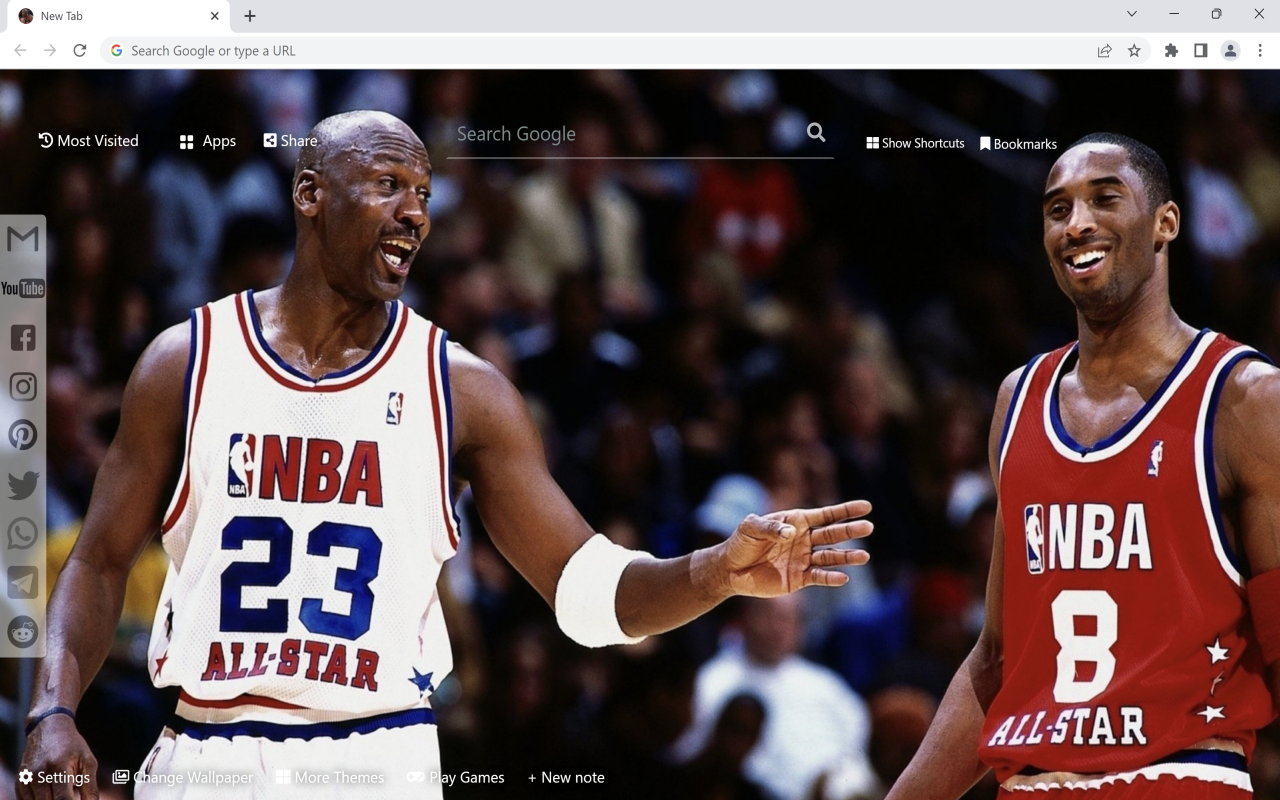
Task: Close the New Tab tab
Action: click(x=214, y=16)
